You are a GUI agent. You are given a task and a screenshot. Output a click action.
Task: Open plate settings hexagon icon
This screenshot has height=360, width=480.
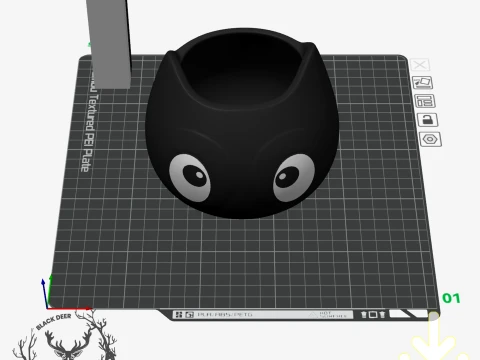tap(430, 139)
